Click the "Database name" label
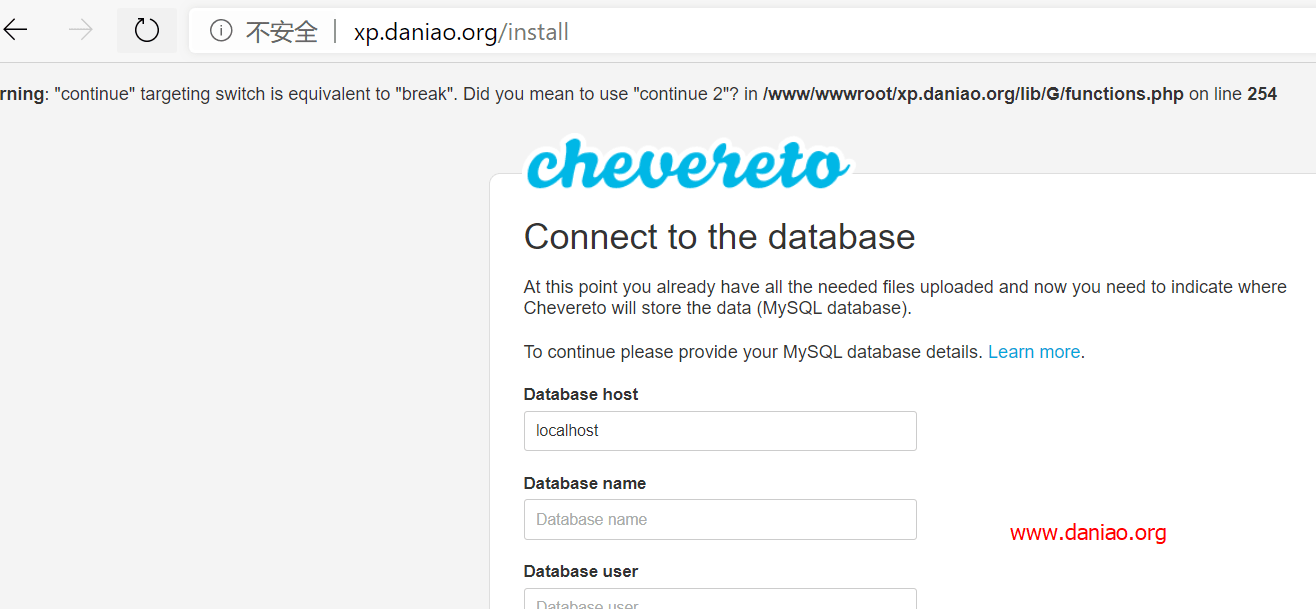The width and height of the screenshot is (1316, 609). (585, 483)
